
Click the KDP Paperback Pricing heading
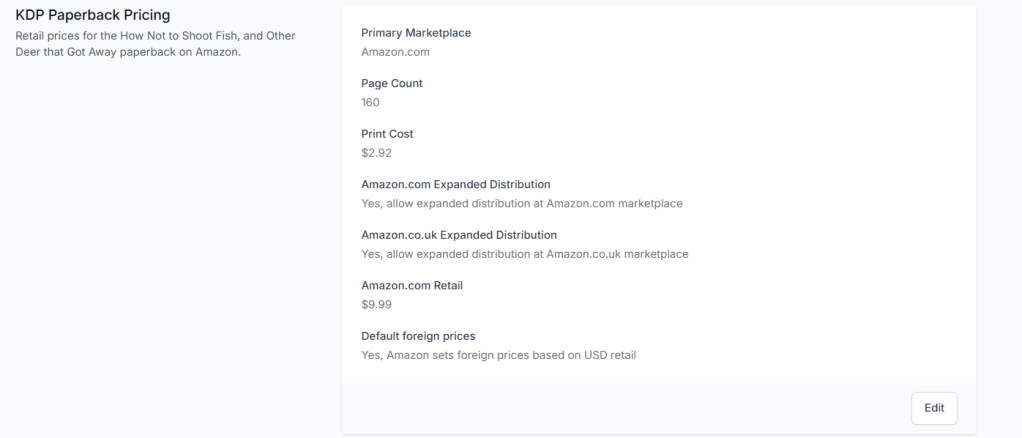pyautogui.click(x=92, y=15)
